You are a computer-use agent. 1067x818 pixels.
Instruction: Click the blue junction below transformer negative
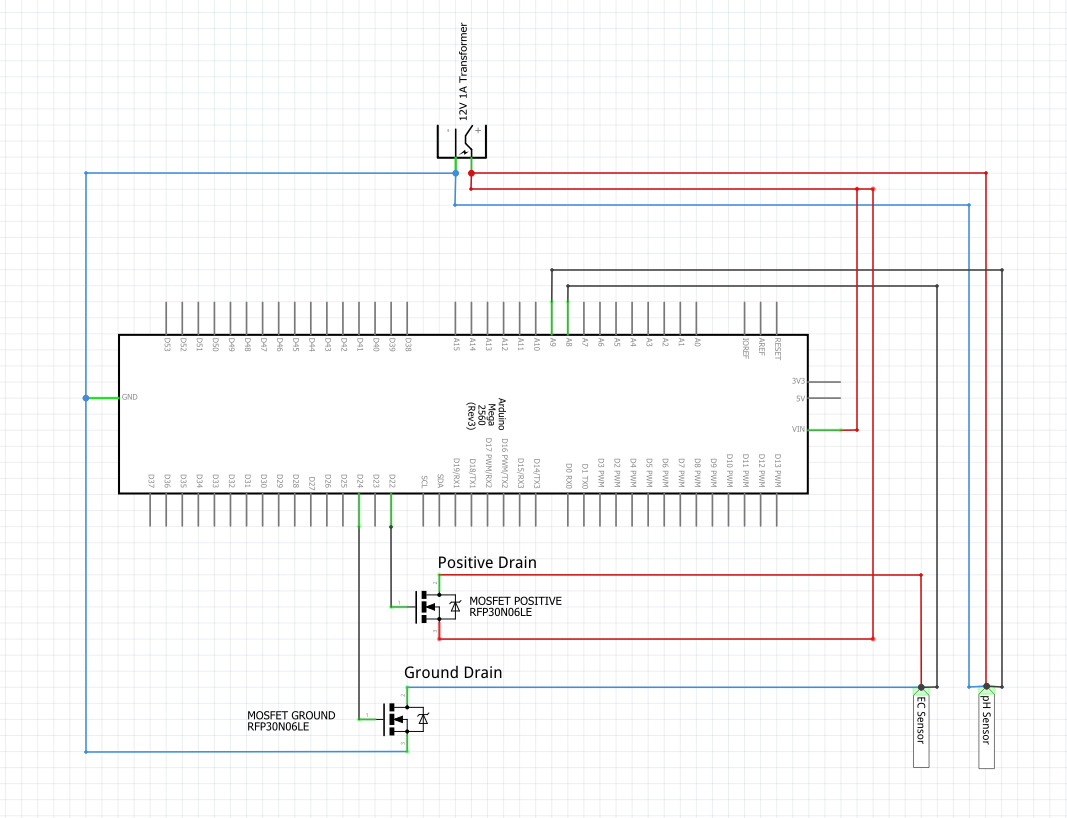[x=456, y=173]
